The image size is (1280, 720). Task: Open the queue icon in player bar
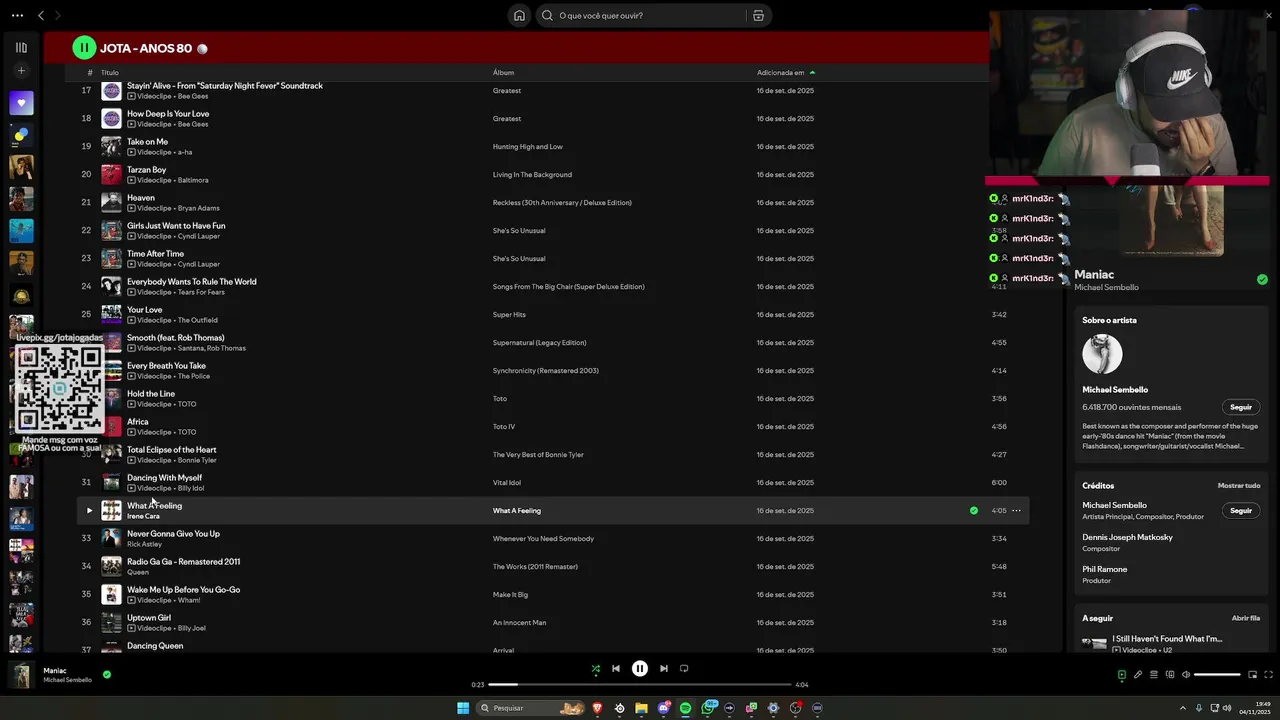click(x=1153, y=675)
